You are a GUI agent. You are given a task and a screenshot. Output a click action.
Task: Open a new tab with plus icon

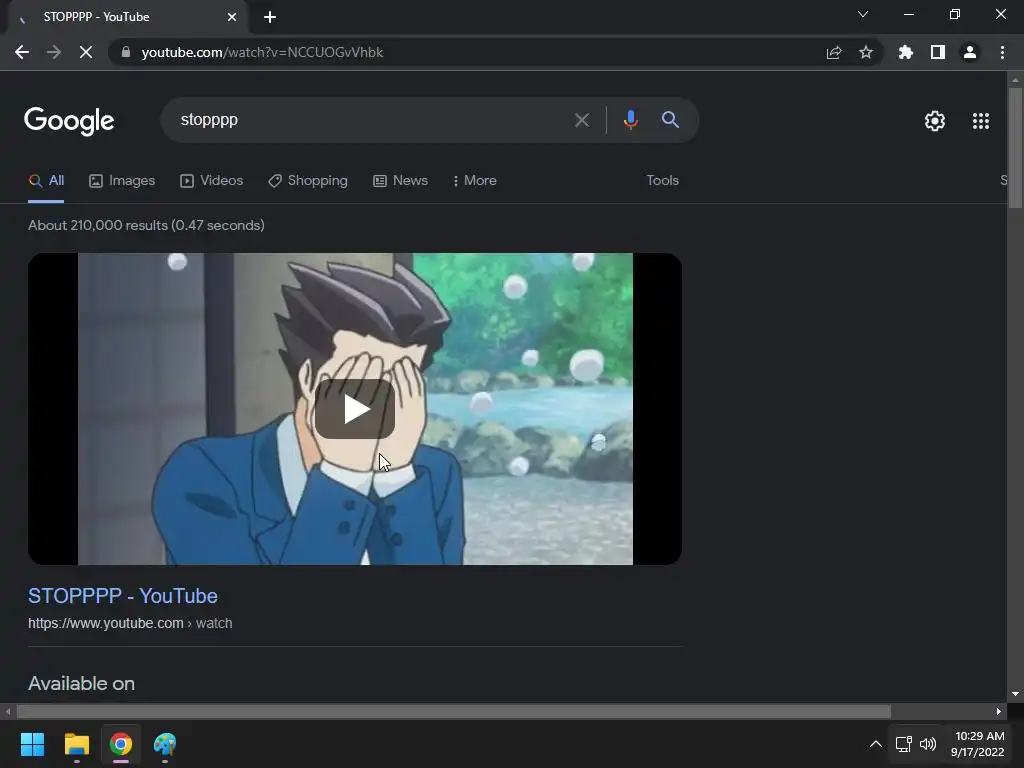(x=270, y=17)
